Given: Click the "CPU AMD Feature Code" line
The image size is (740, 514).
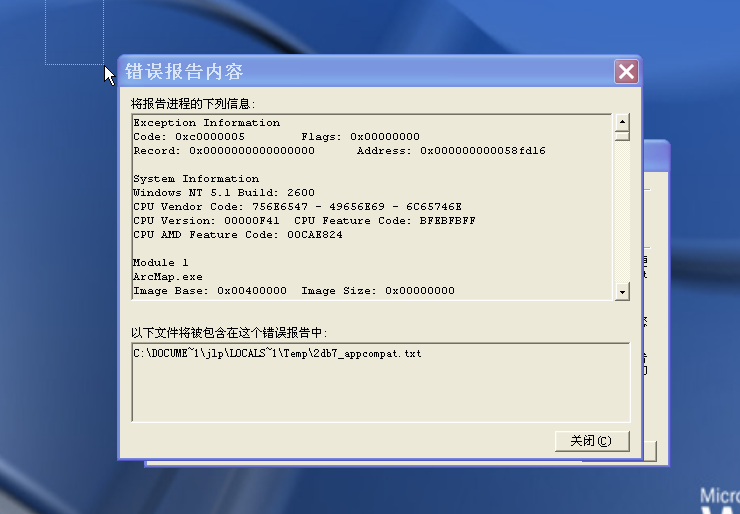Looking at the screenshot, I should pyautogui.click(x=238, y=235).
